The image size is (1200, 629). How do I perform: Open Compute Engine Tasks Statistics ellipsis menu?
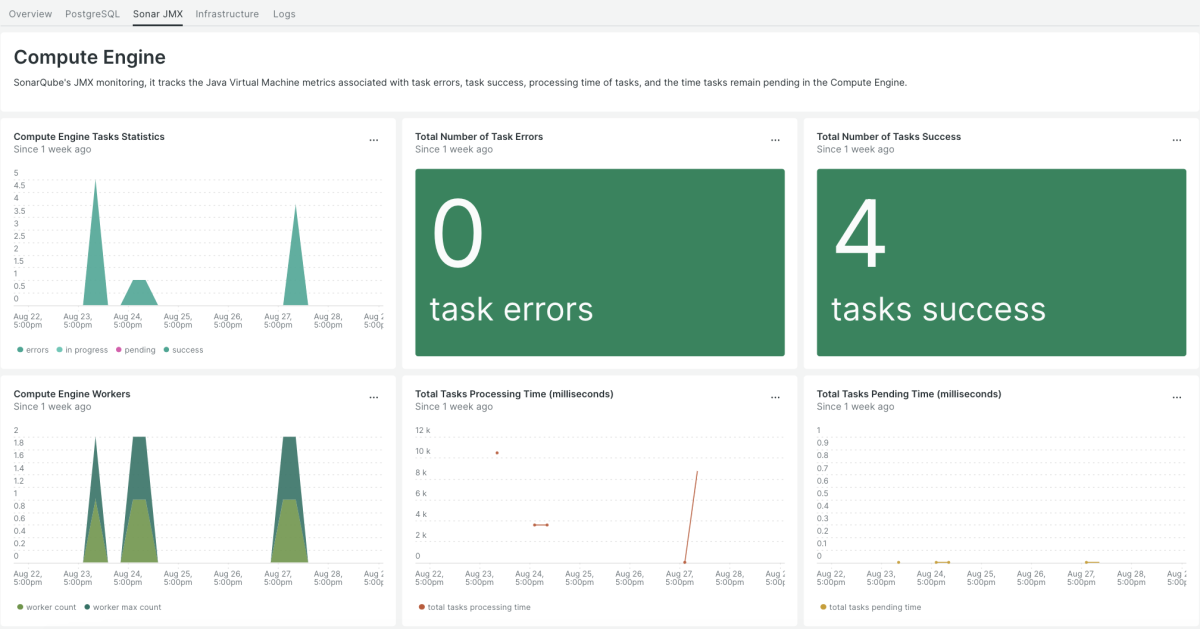click(374, 141)
